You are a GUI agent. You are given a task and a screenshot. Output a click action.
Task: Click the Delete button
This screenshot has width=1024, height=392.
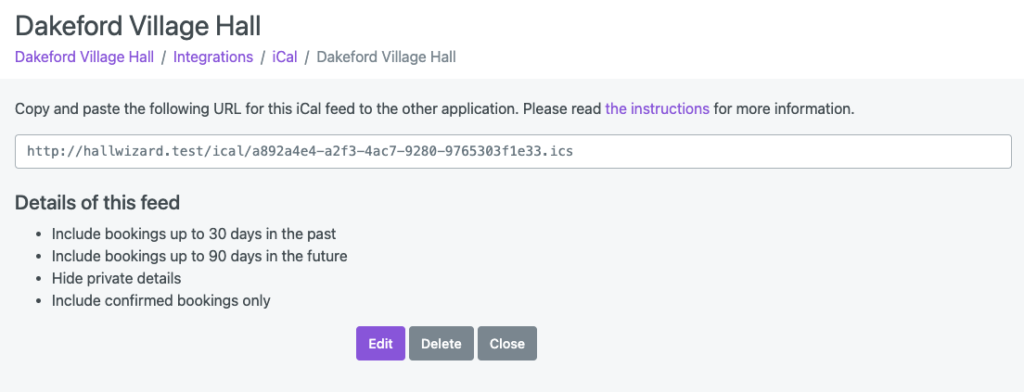tap(441, 344)
